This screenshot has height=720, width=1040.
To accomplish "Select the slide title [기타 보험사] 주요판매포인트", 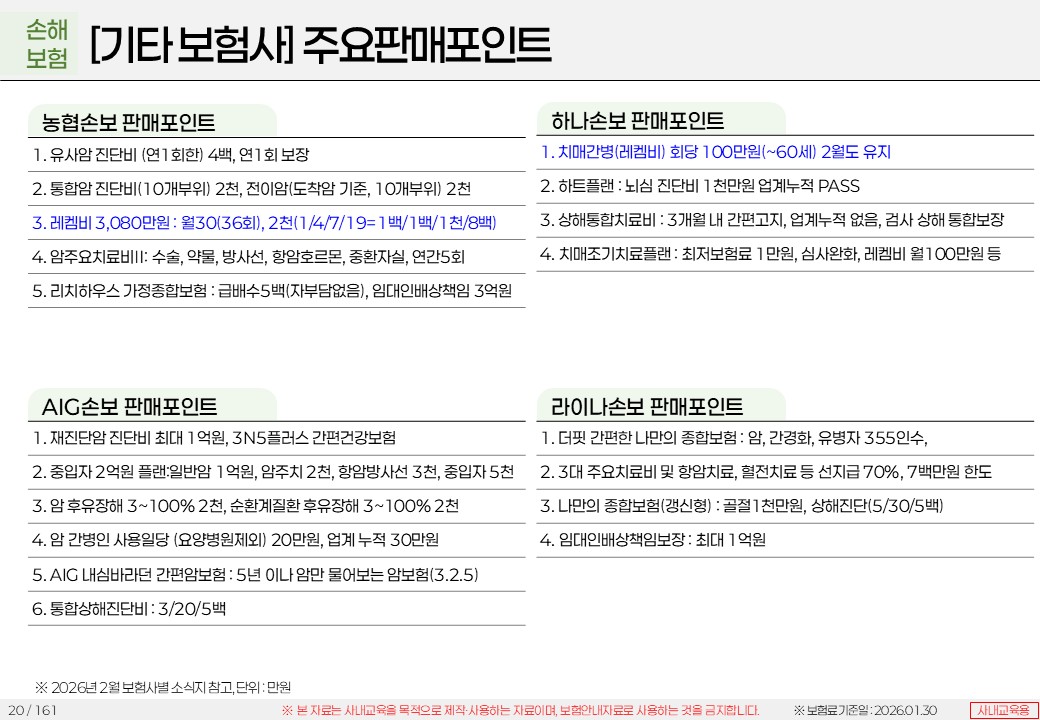I will (x=319, y=44).
